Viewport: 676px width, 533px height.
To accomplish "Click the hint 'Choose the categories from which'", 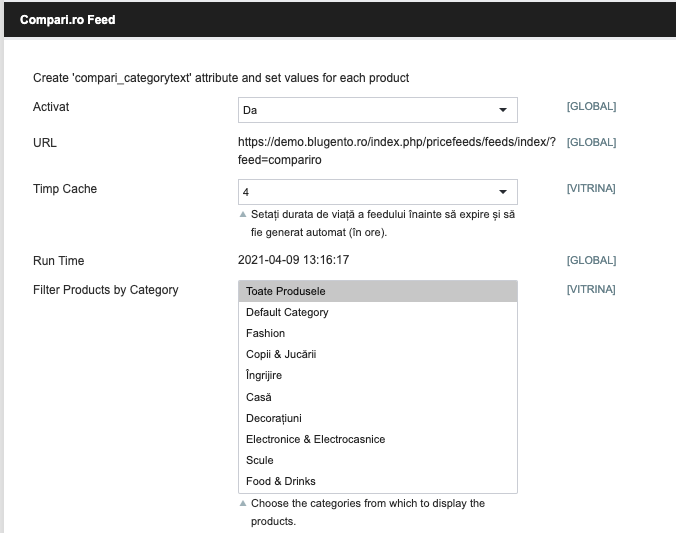I will point(368,512).
